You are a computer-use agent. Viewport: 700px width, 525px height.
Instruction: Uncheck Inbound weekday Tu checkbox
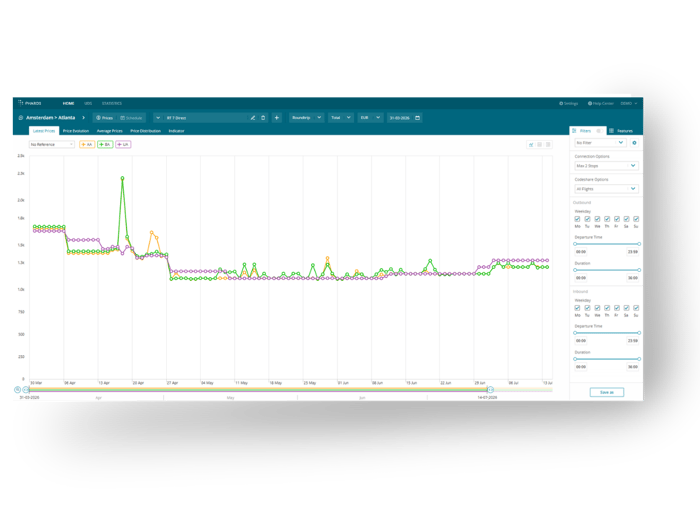click(x=587, y=308)
